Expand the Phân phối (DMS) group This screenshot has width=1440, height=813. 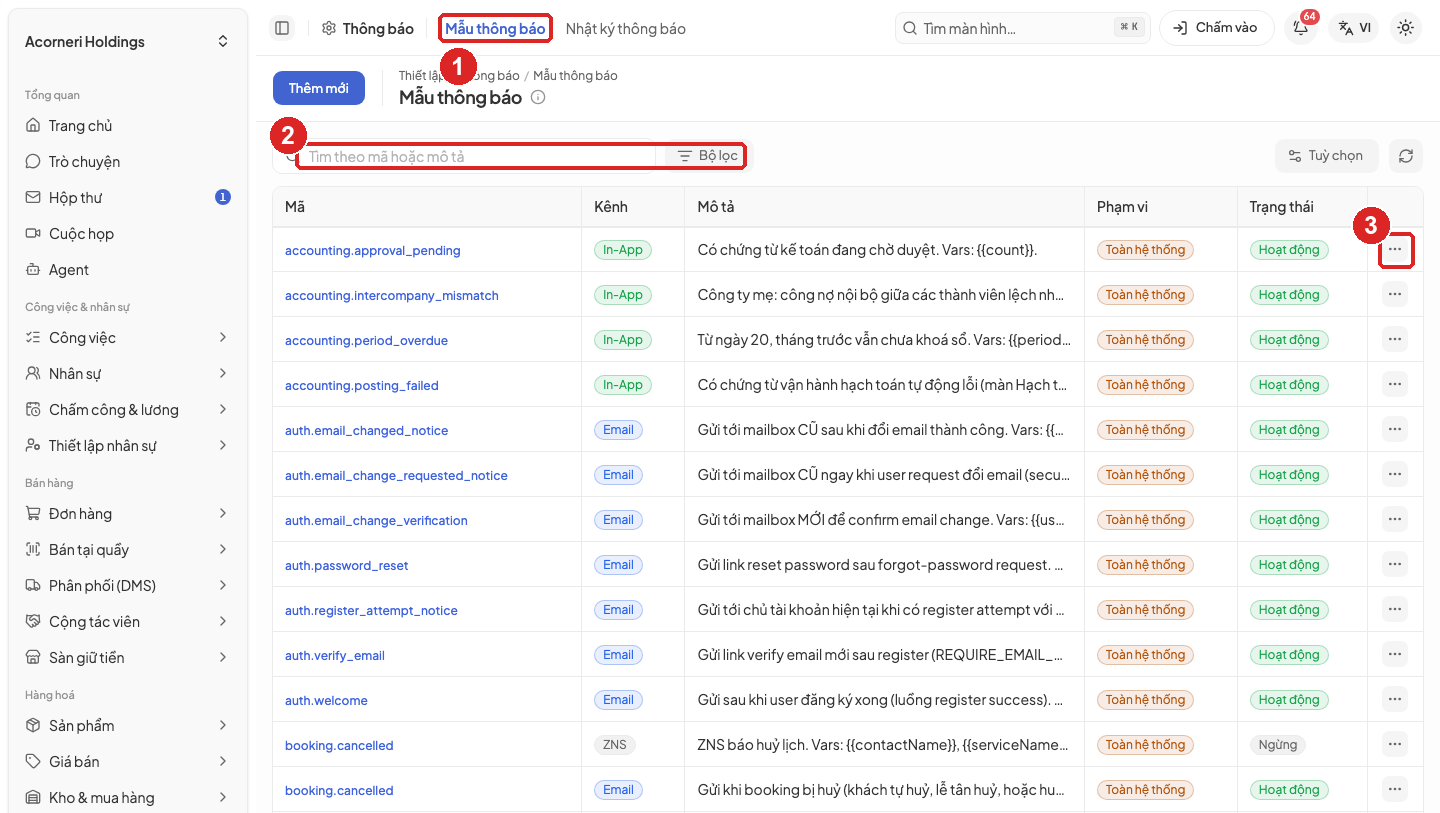(128, 586)
